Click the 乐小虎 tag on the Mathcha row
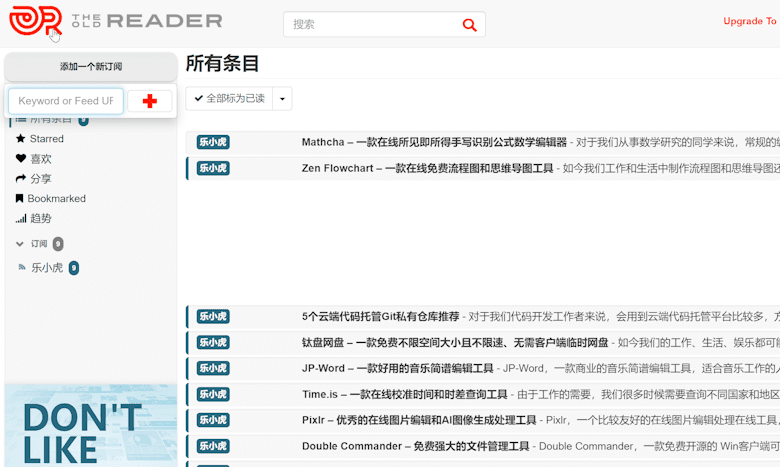780x467 pixels. (x=213, y=142)
